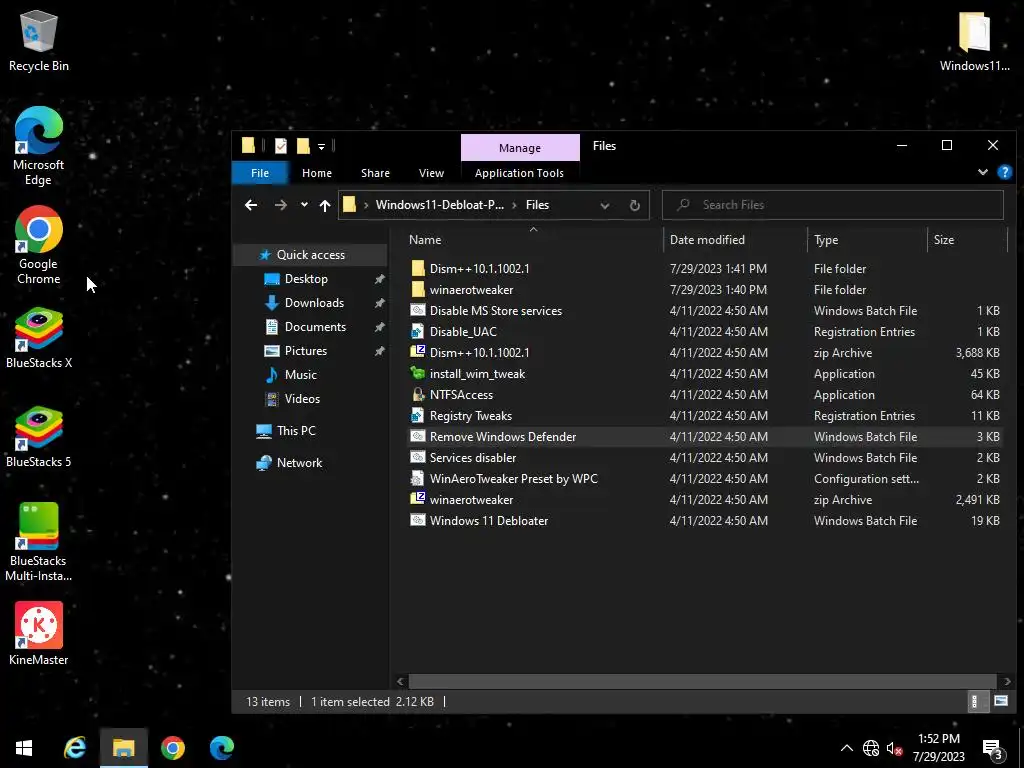Go back using the Back arrow
1024x768 pixels.
[x=251, y=205]
